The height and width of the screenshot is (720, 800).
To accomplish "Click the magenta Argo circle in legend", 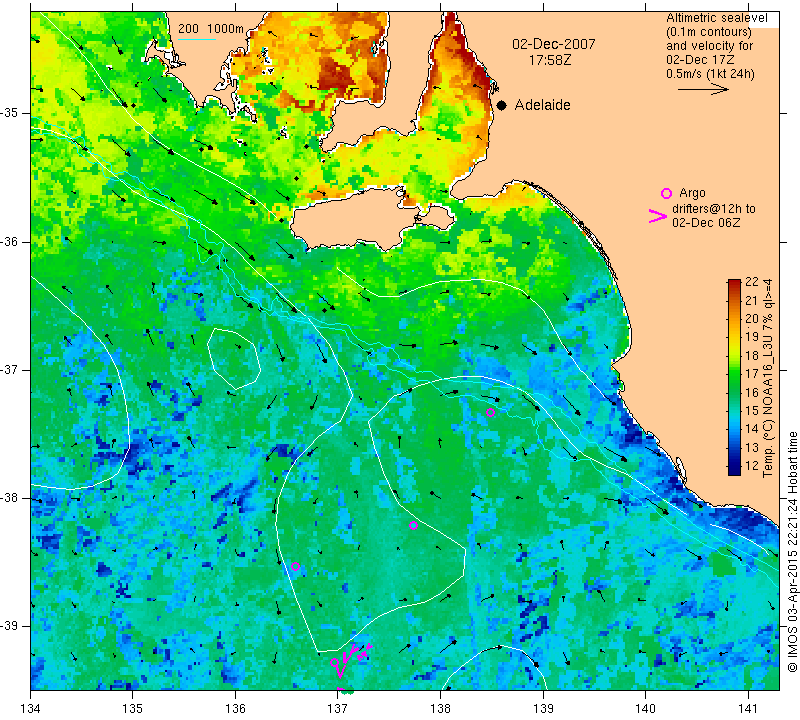I will (666, 193).
